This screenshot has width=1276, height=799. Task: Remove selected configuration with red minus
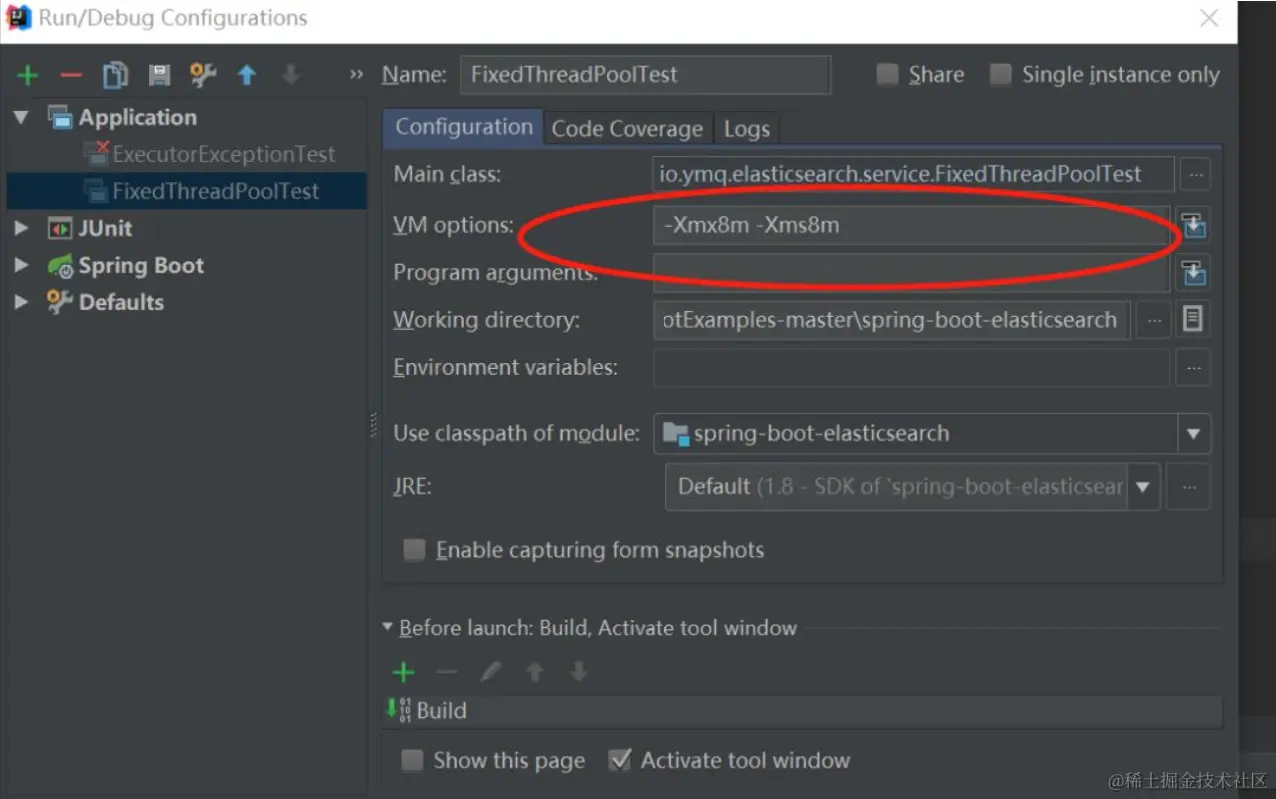tap(71, 75)
